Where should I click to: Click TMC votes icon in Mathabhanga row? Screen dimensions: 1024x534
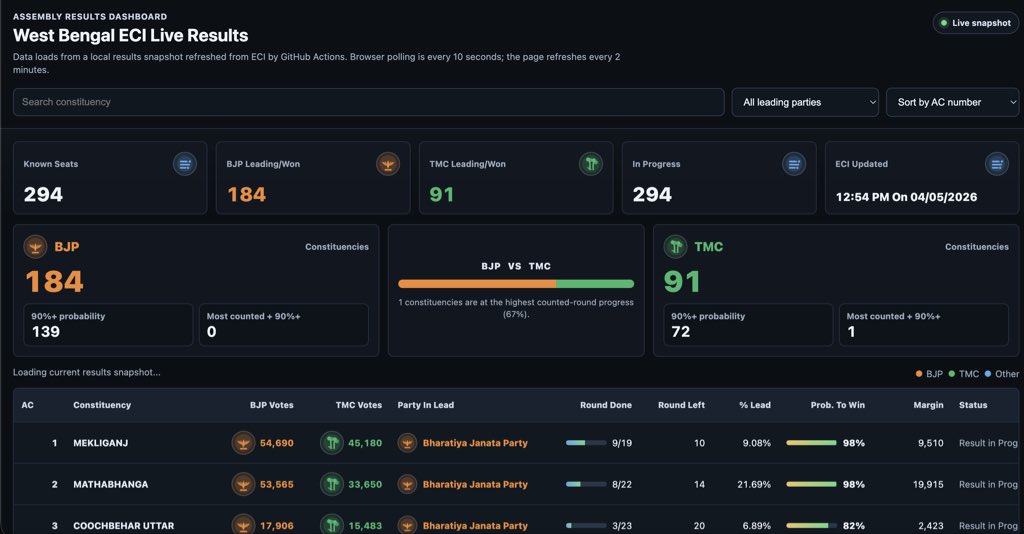tap(332, 484)
